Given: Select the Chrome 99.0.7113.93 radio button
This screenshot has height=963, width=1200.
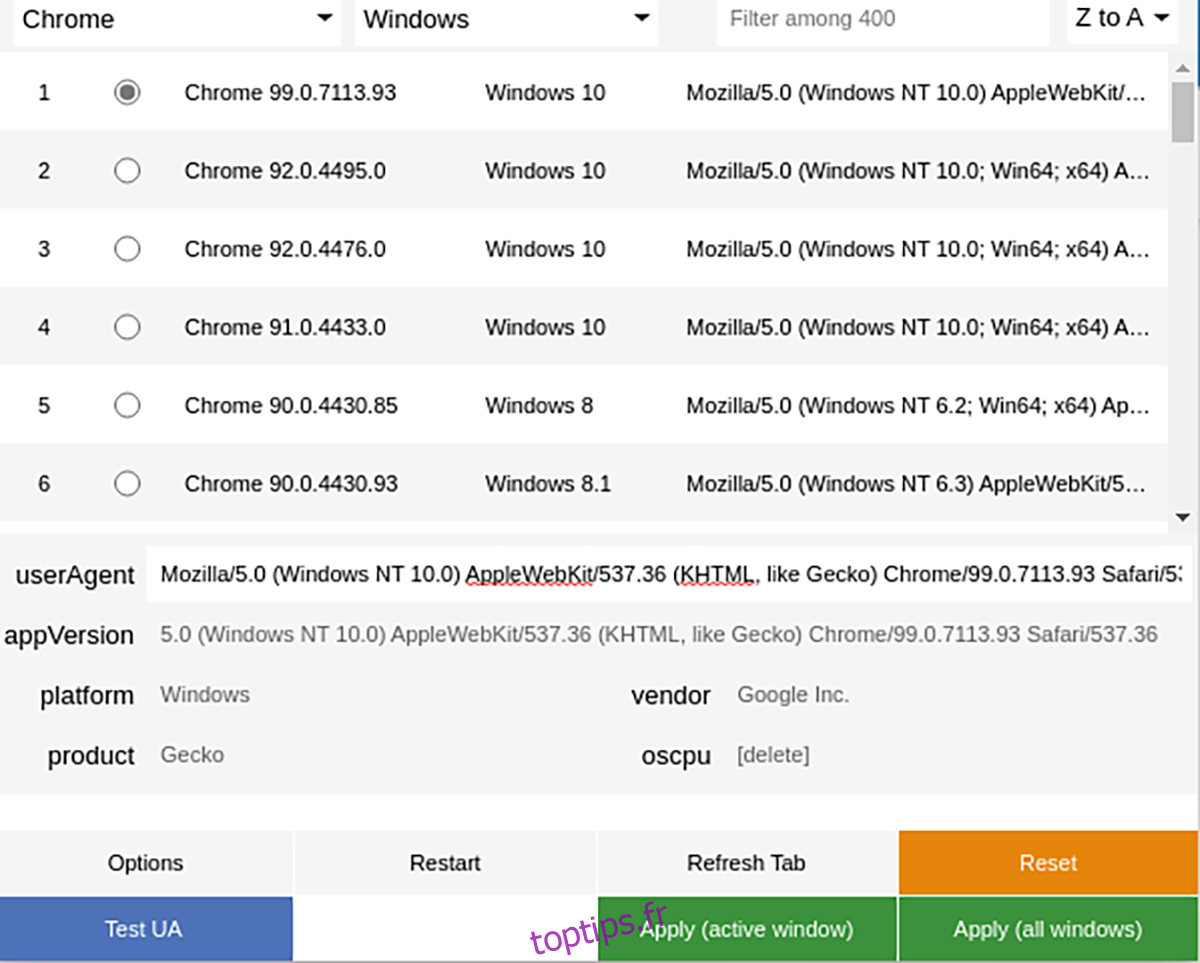Looking at the screenshot, I should point(127,93).
